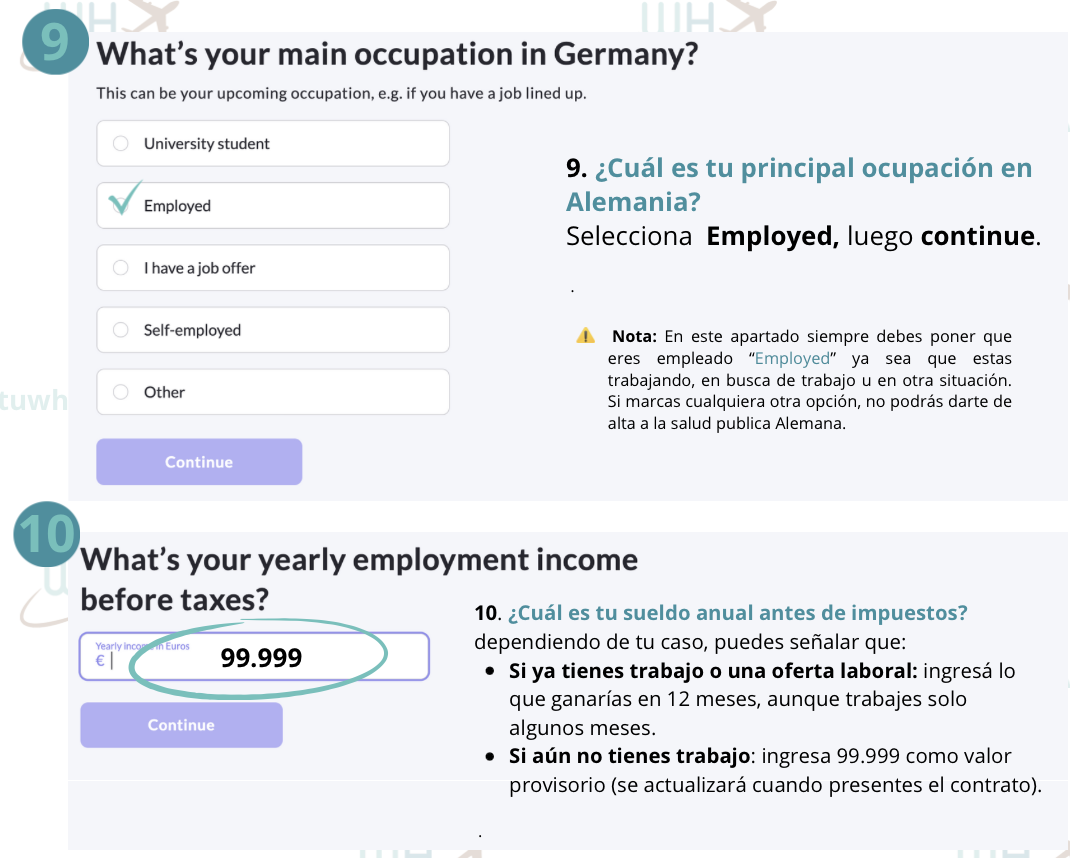Image resolution: width=1070 pixels, height=858 pixels.
Task: Click the "What's your yearly employment income" title
Action: 359,559
